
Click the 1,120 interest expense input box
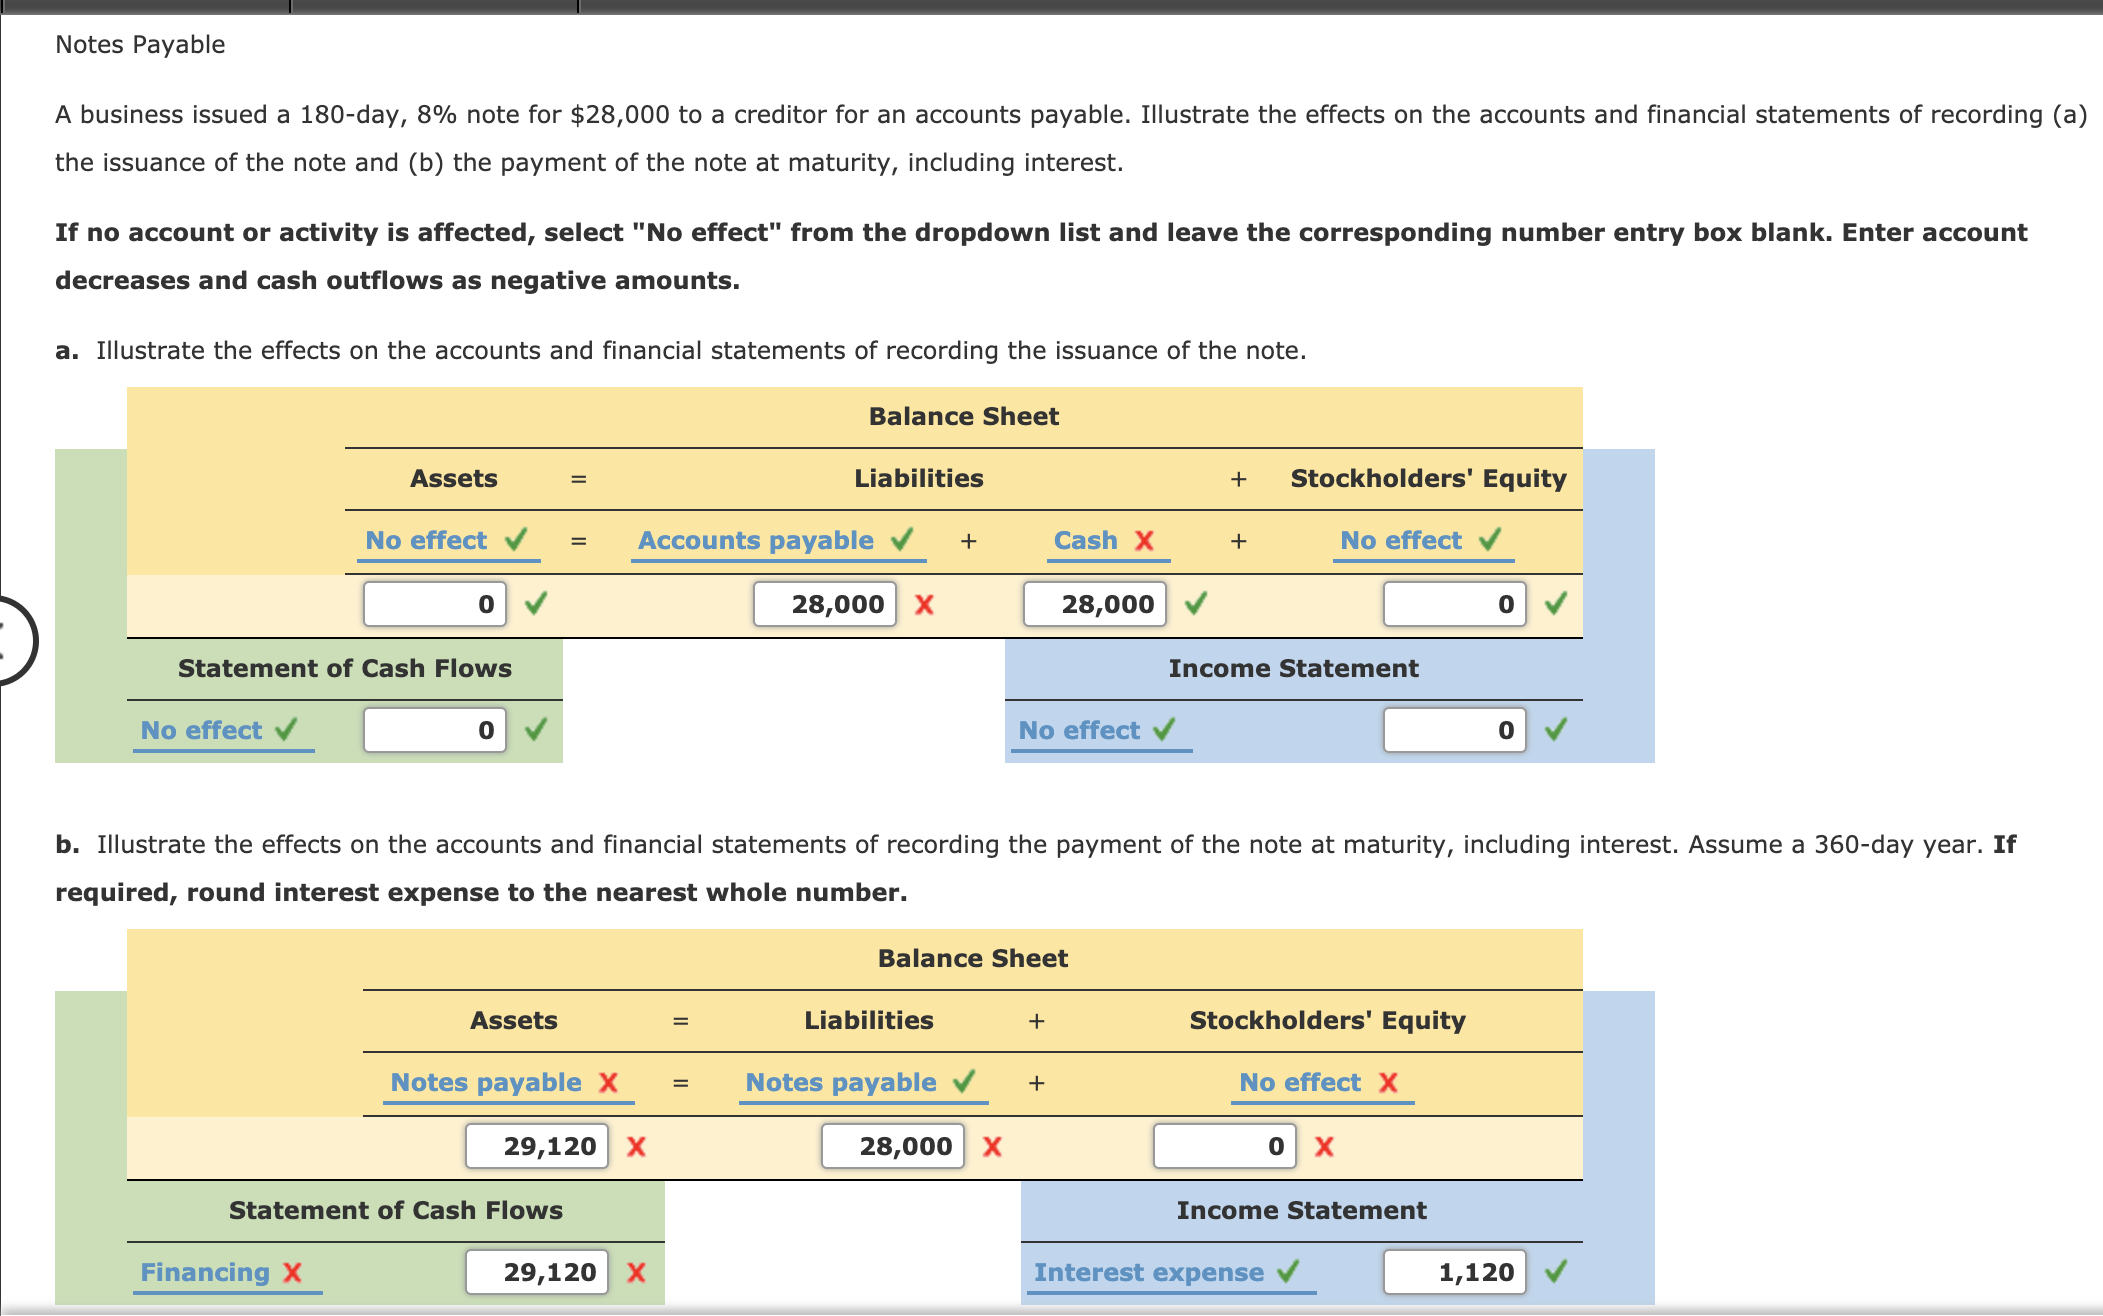(1453, 1272)
